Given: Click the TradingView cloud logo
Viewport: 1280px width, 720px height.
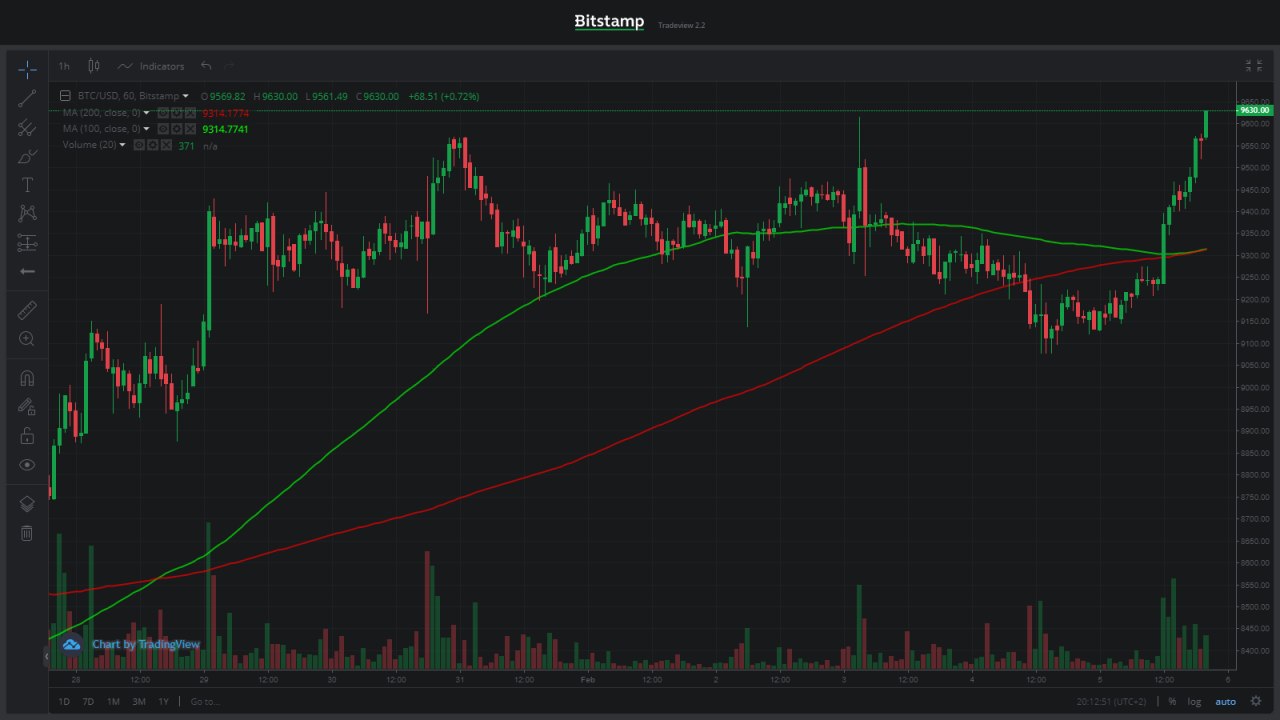Looking at the screenshot, I should 71,645.
